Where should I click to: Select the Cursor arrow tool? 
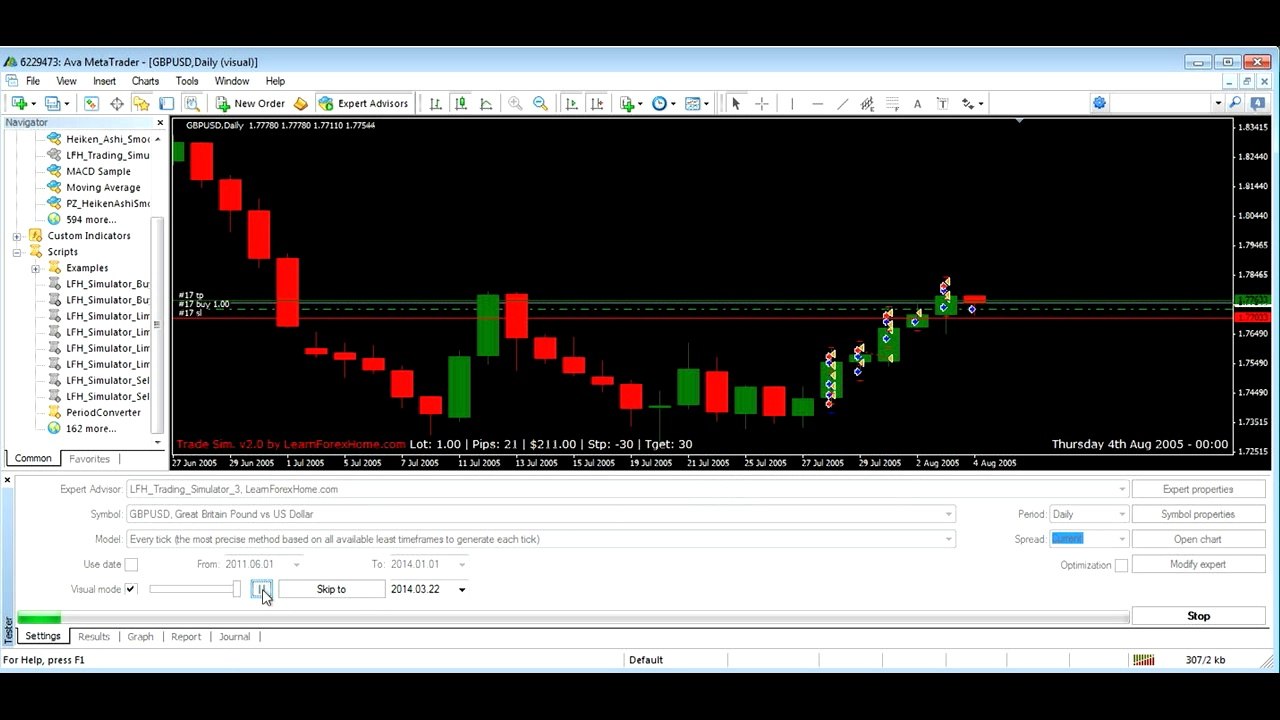click(736, 103)
